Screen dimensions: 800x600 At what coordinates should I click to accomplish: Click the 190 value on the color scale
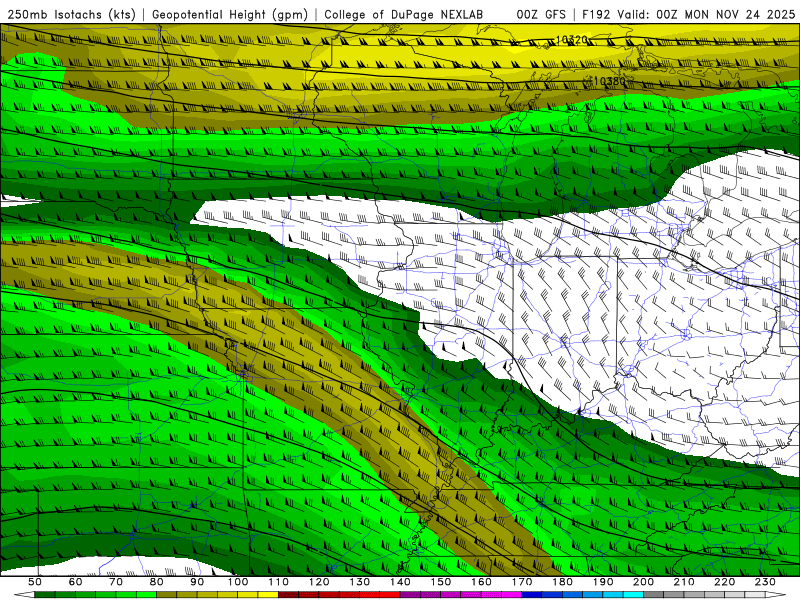coord(603,582)
